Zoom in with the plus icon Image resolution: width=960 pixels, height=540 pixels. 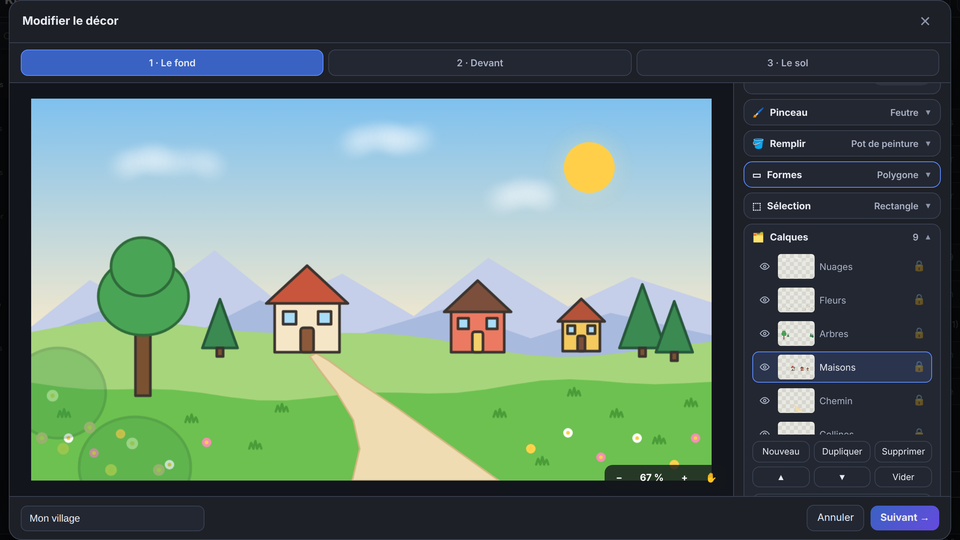(x=684, y=478)
